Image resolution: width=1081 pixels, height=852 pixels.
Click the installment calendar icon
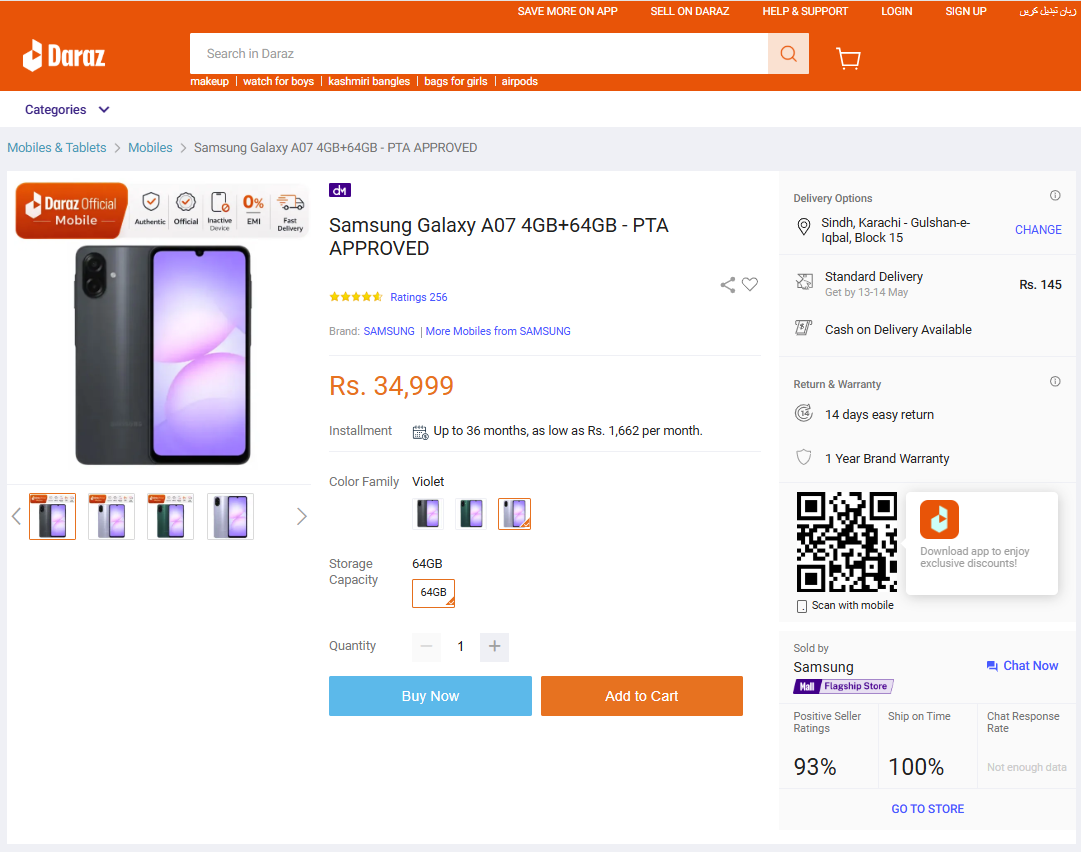pyautogui.click(x=420, y=433)
